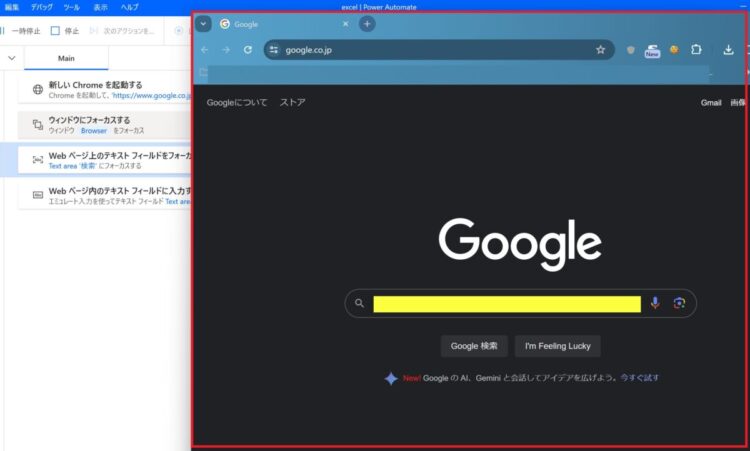750x451 pixels.
Task: Start voice search with the microphone
Action: [655, 303]
